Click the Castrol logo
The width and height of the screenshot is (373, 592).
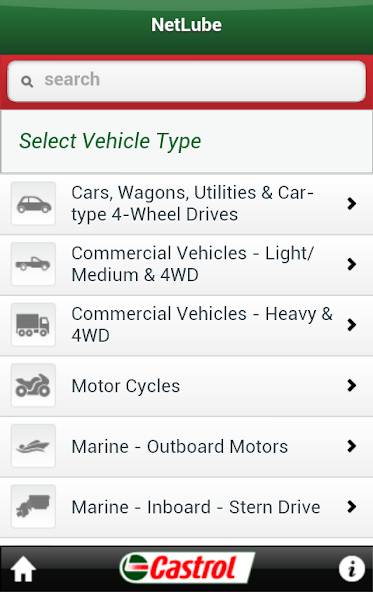187,567
